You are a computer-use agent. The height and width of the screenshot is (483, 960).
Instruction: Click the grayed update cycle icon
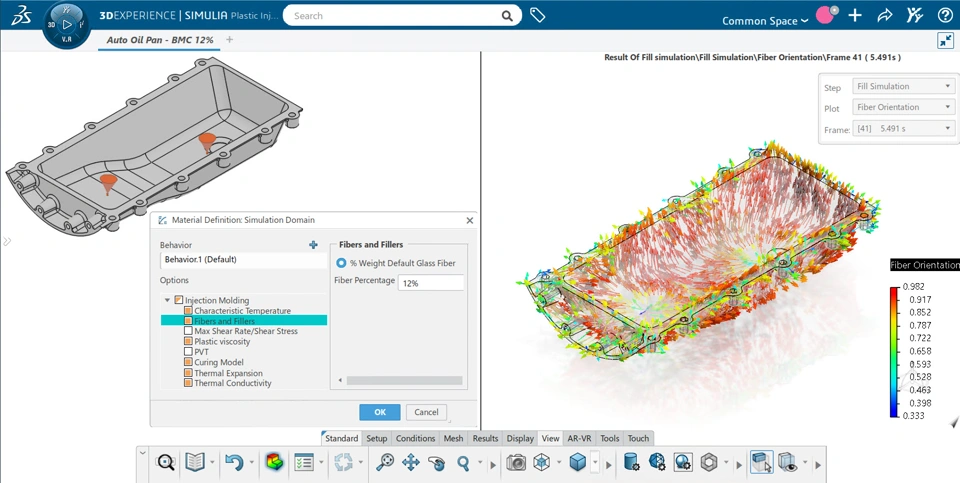[x=343, y=462]
